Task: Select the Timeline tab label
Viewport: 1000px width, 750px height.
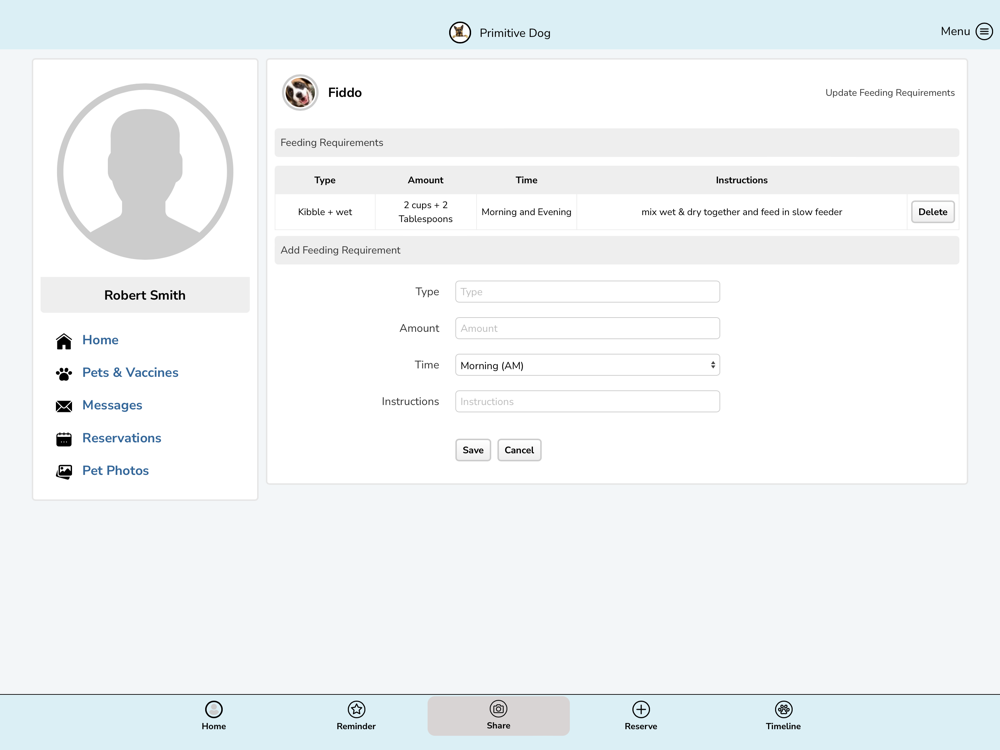Action: [x=783, y=726]
